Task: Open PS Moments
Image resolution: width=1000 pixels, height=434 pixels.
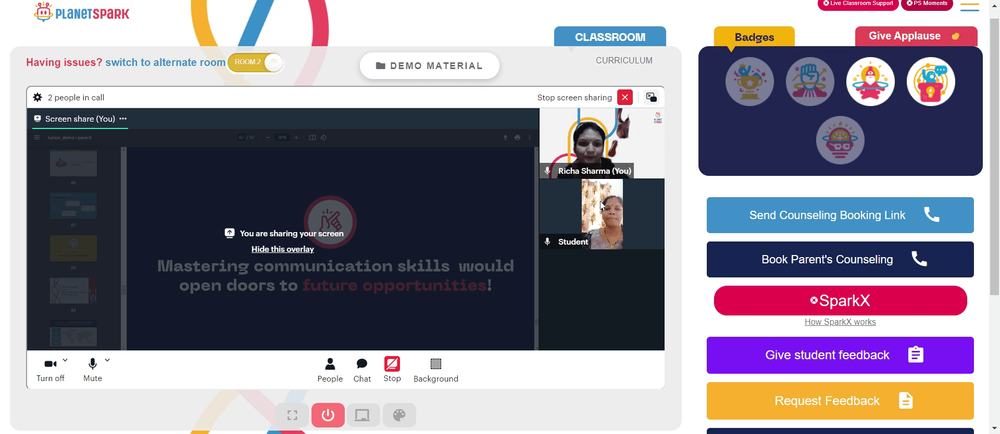Action: (927, 4)
